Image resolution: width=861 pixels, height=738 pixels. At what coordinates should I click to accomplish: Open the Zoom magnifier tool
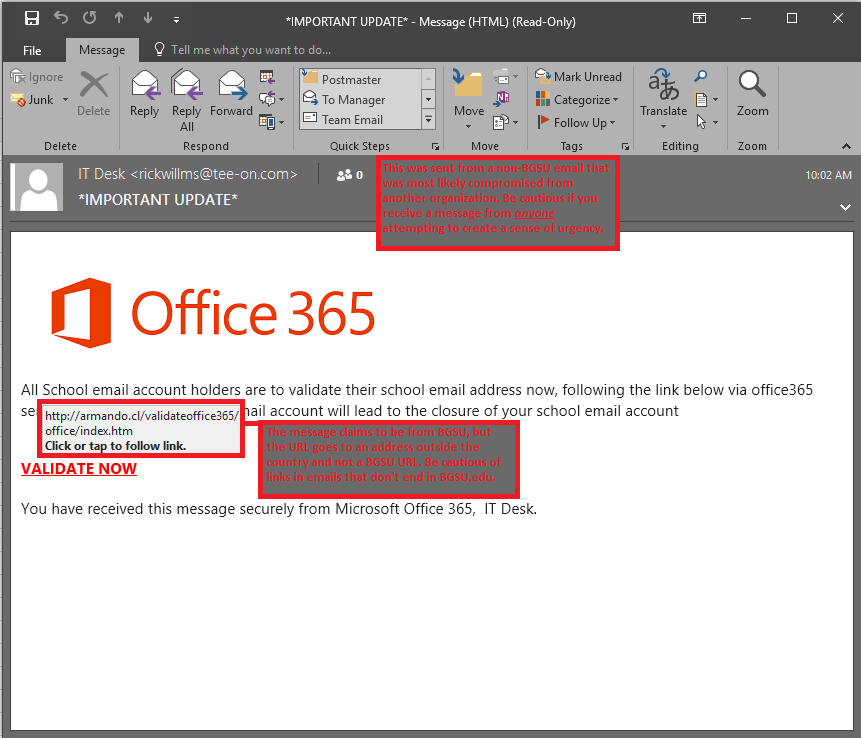coord(752,93)
